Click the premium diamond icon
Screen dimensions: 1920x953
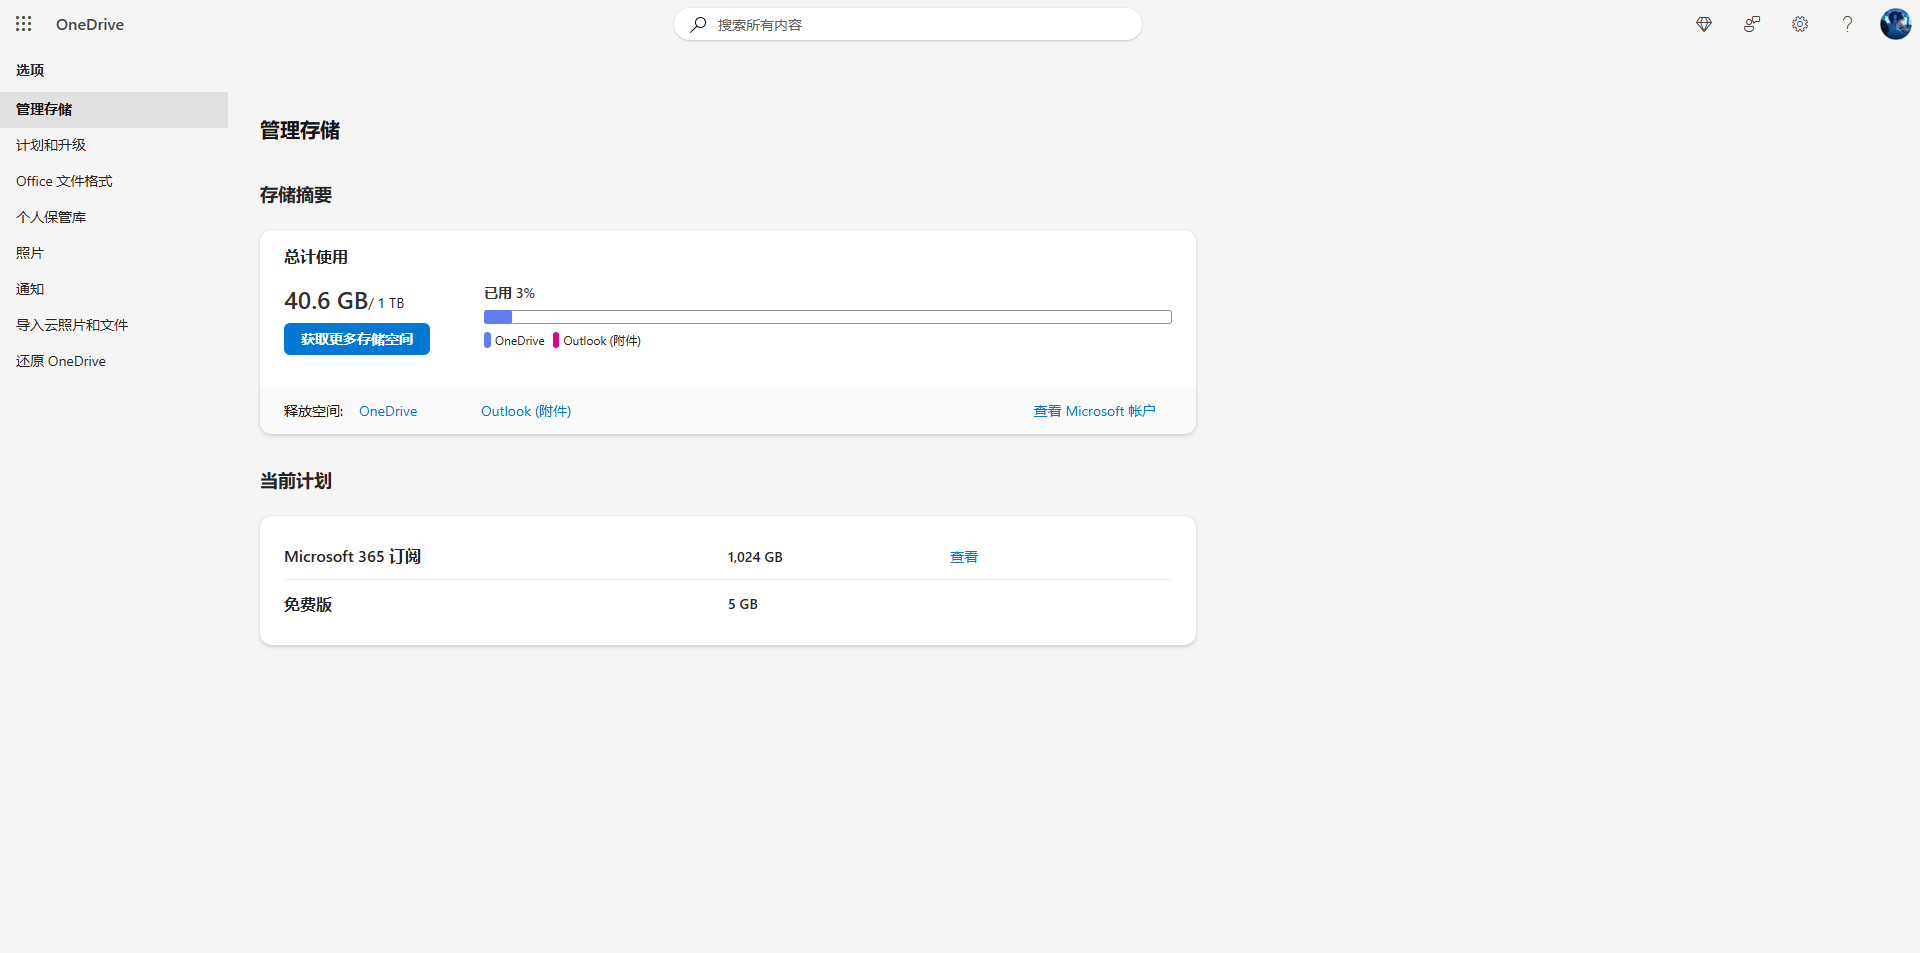1704,24
